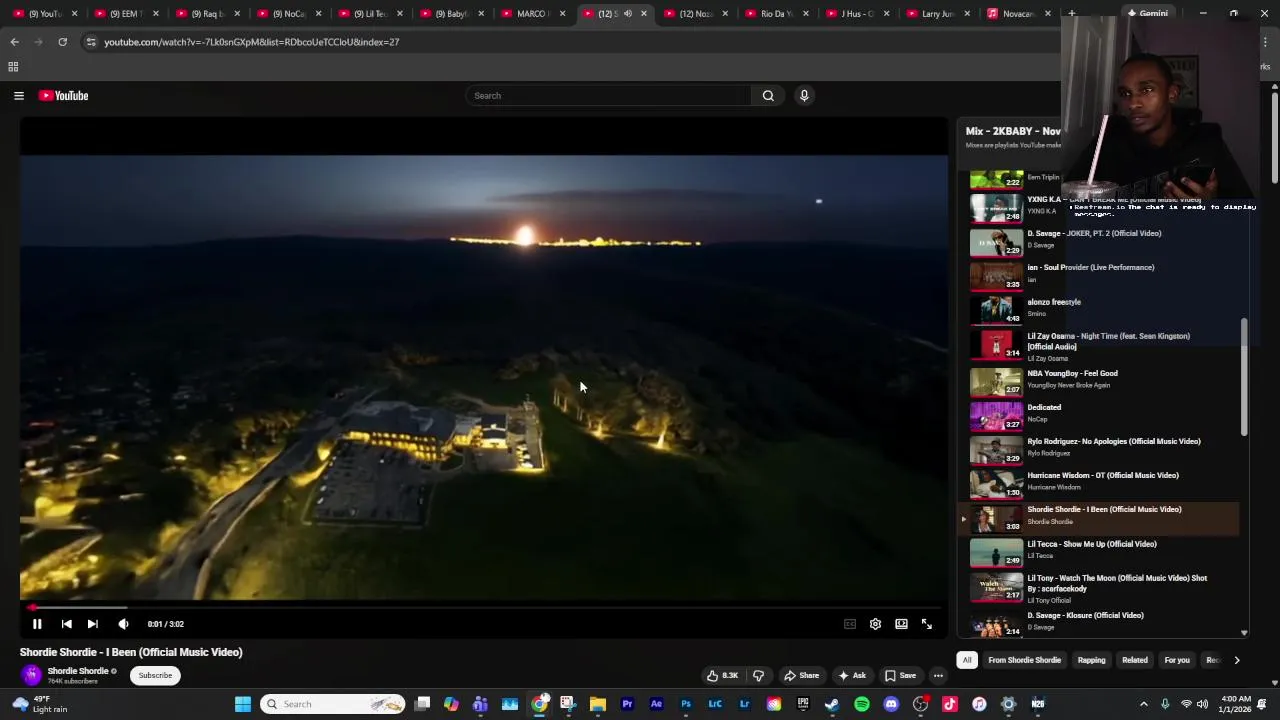Select the All filter chip

(x=967, y=660)
